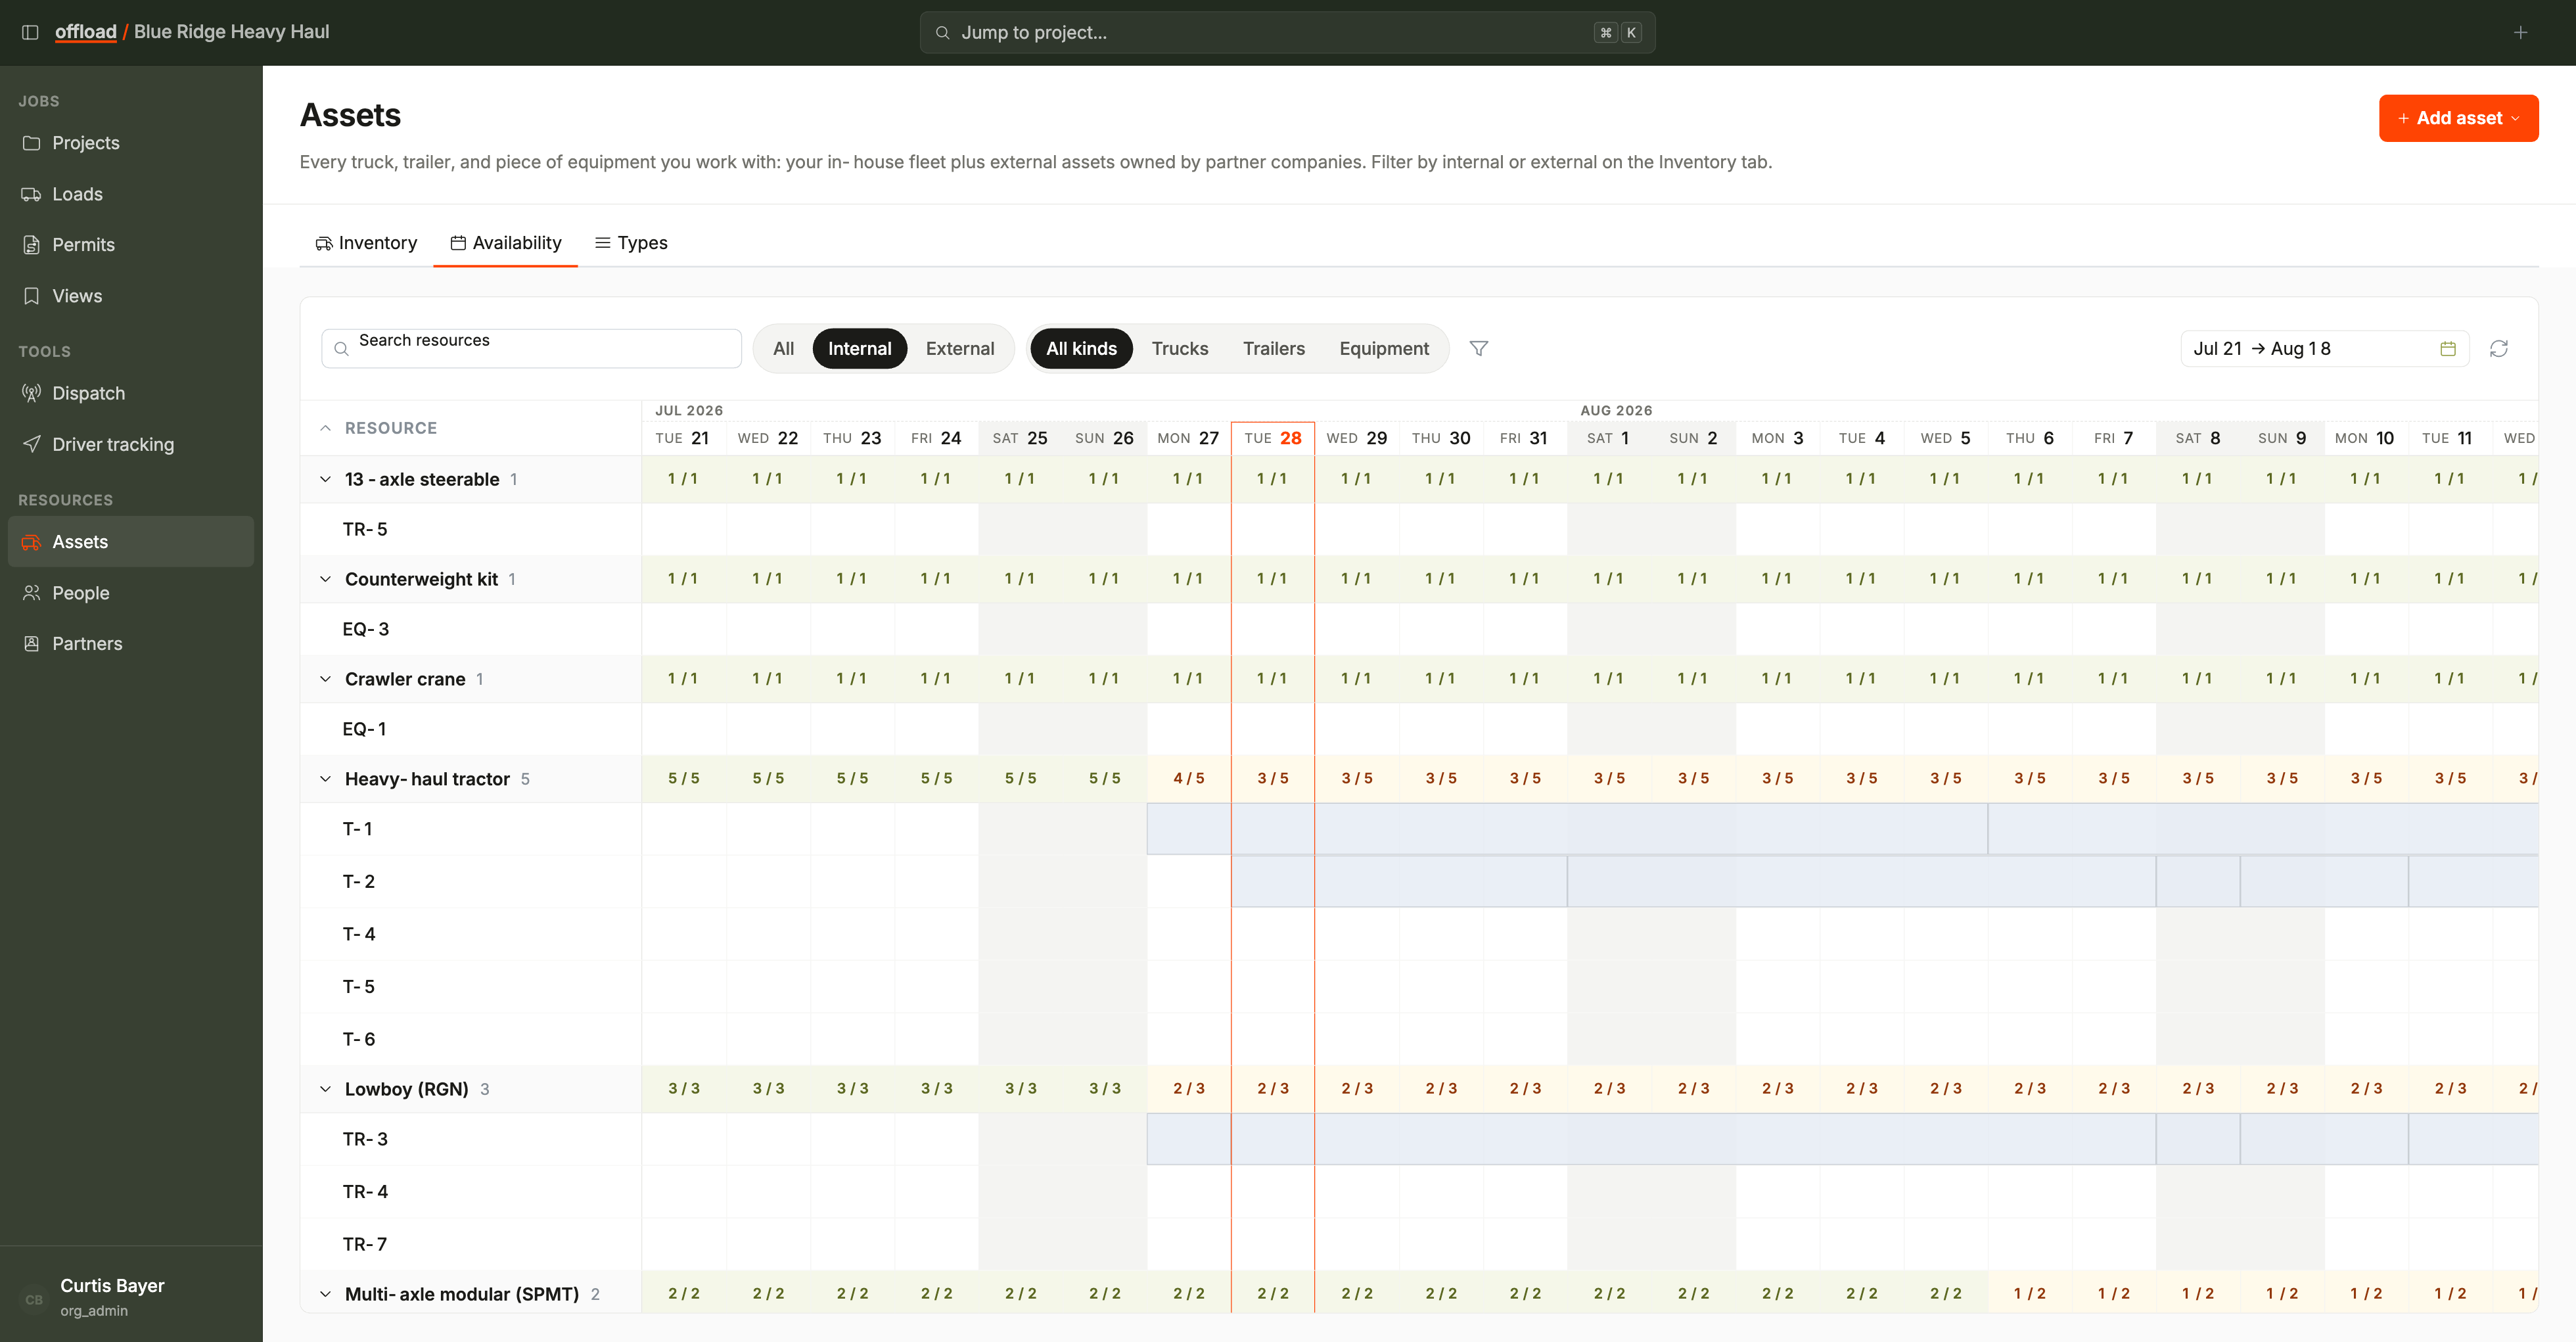Click the Partners badge icon
This screenshot has height=1342, width=2576.
coord(32,644)
